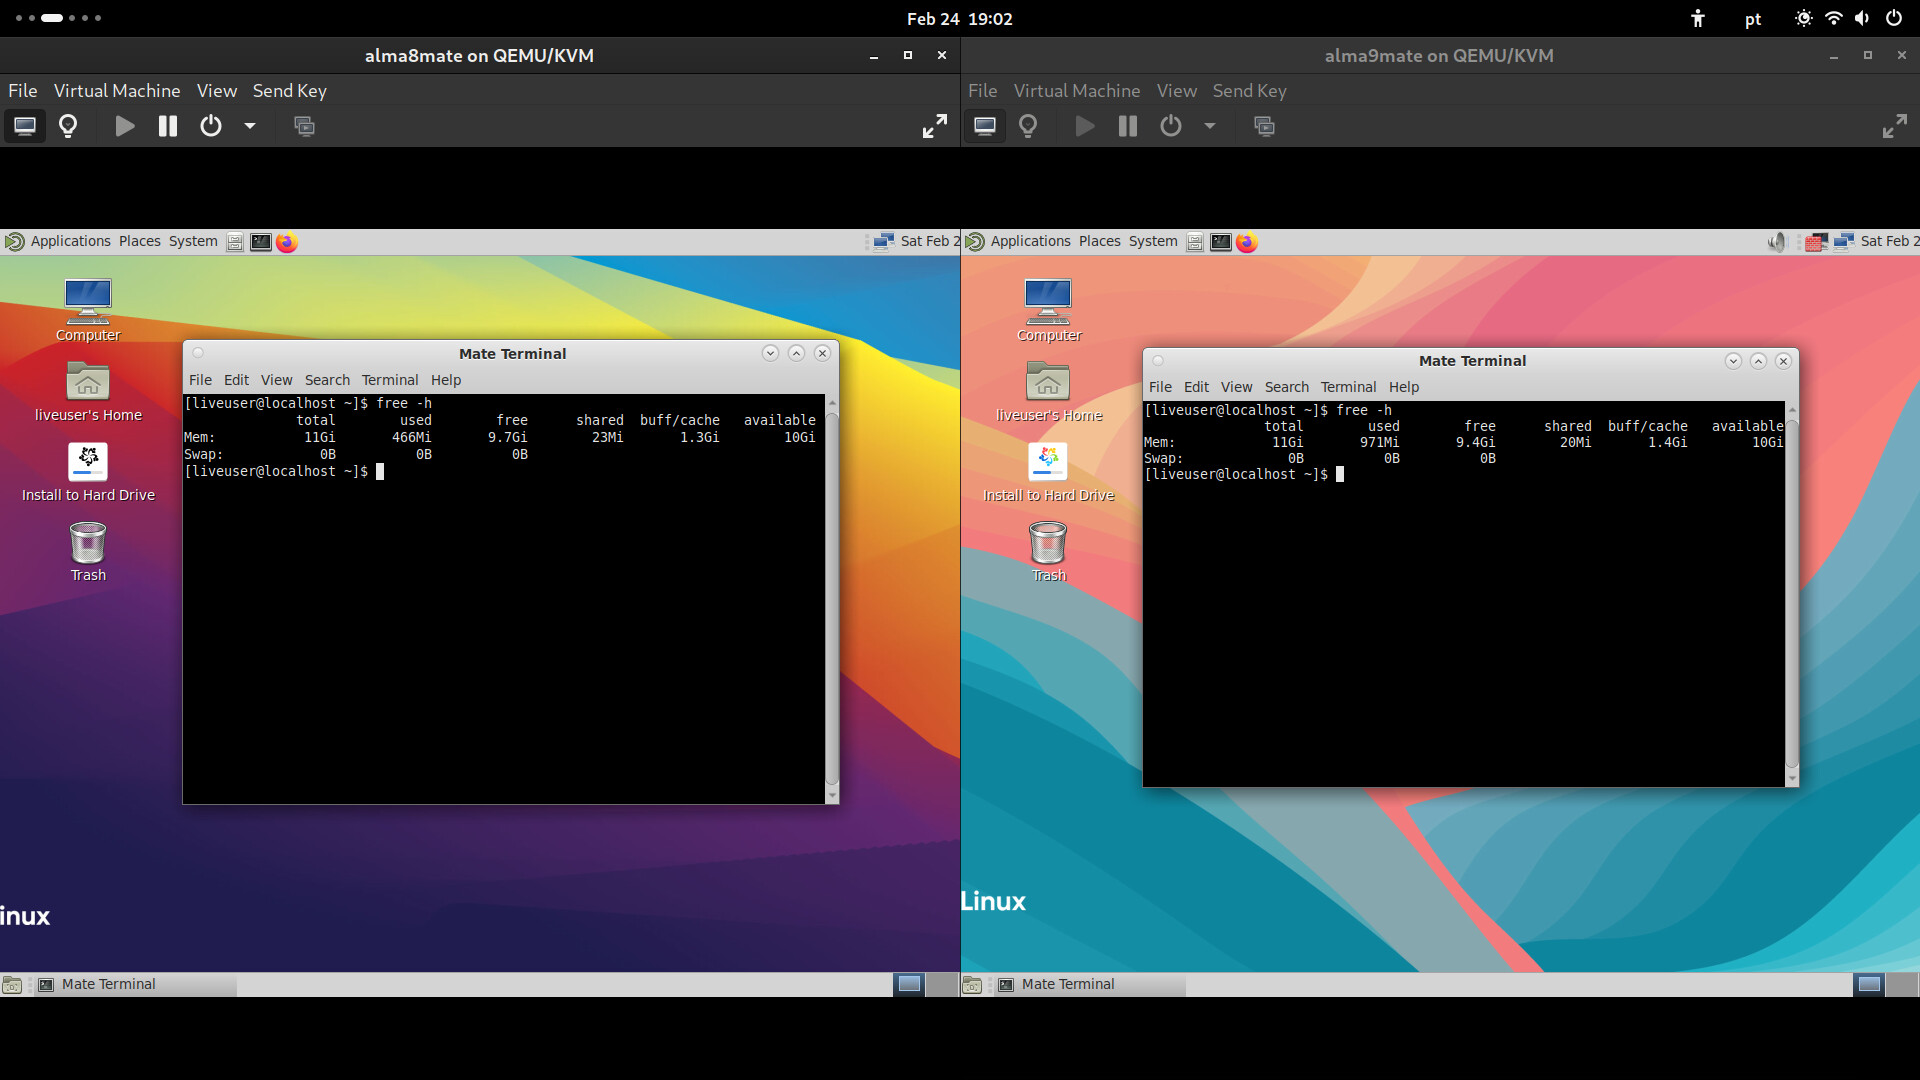1920x1080 pixels.
Task: Open Install to Hard Drive on alma8 desktop
Action: pos(88,463)
